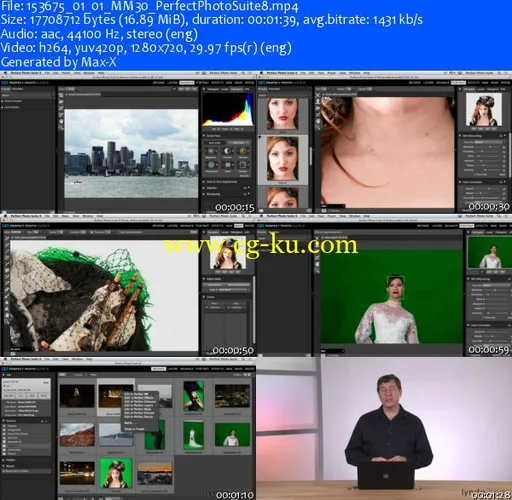Select Zoom tool in the 00:00:30 Portrait frame
Screen dimensions: 512x500
point(317,127)
